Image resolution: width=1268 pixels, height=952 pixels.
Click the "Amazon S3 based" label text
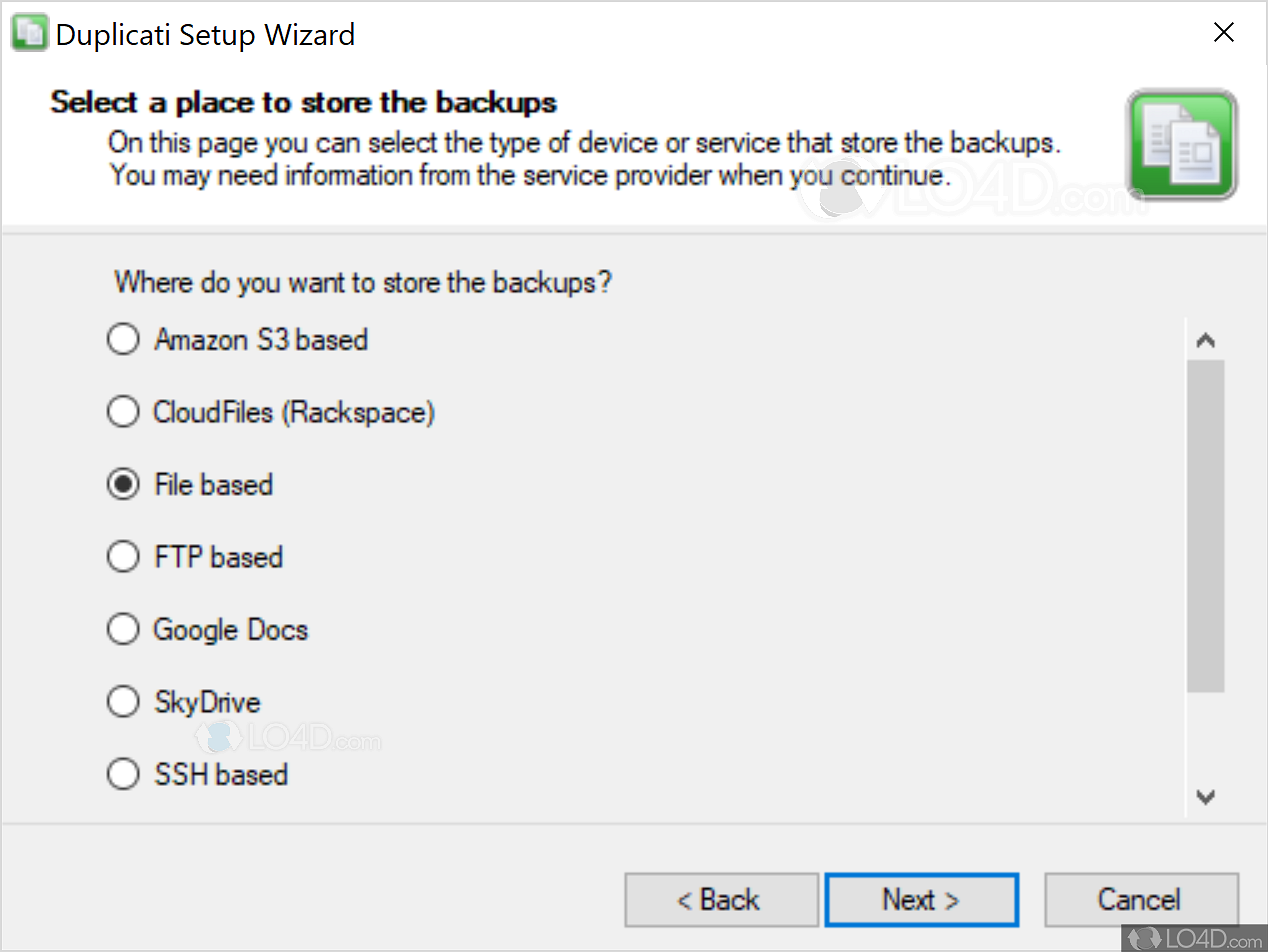[261, 340]
